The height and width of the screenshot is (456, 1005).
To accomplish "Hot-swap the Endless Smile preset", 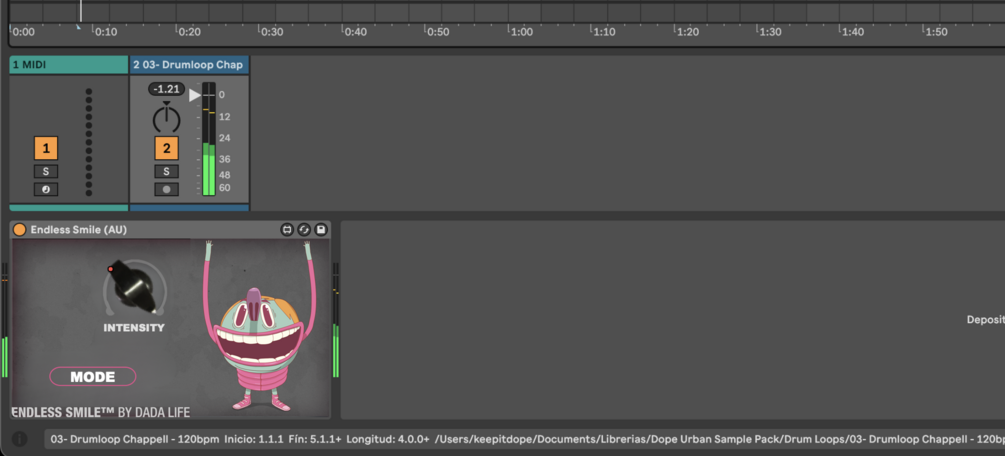I will [x=304, y=230].
